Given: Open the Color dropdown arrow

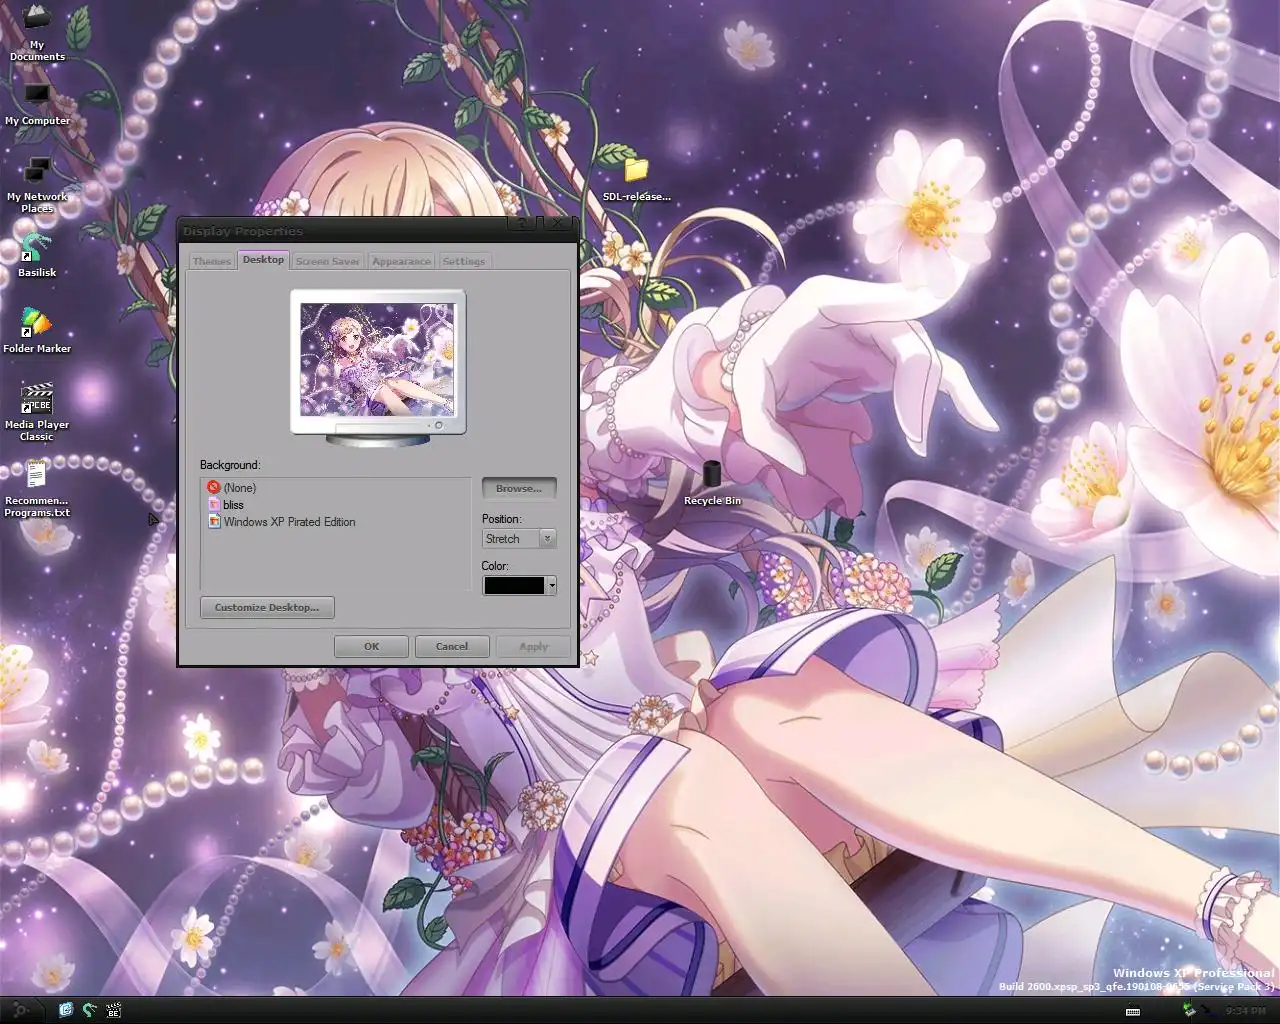Looking at the screenshot, I should [551, 585].
